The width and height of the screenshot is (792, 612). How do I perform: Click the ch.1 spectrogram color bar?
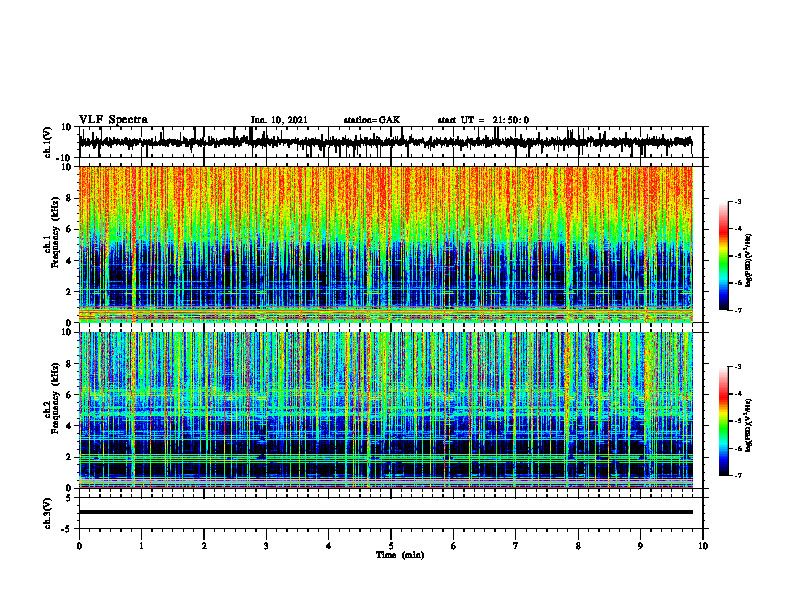pos(723,256)
